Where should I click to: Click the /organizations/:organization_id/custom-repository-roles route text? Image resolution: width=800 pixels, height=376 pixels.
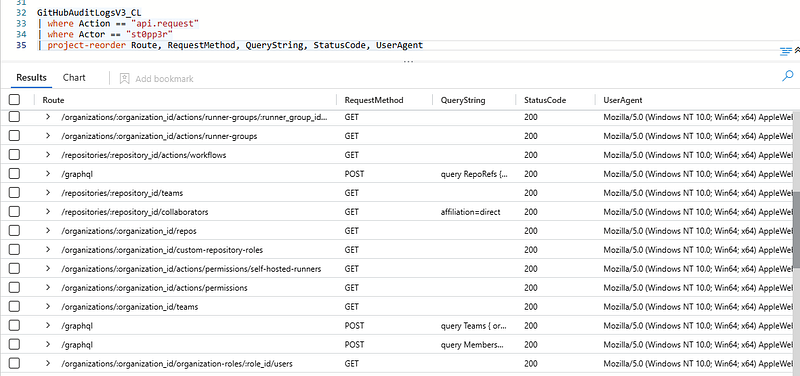coord(162,250)
